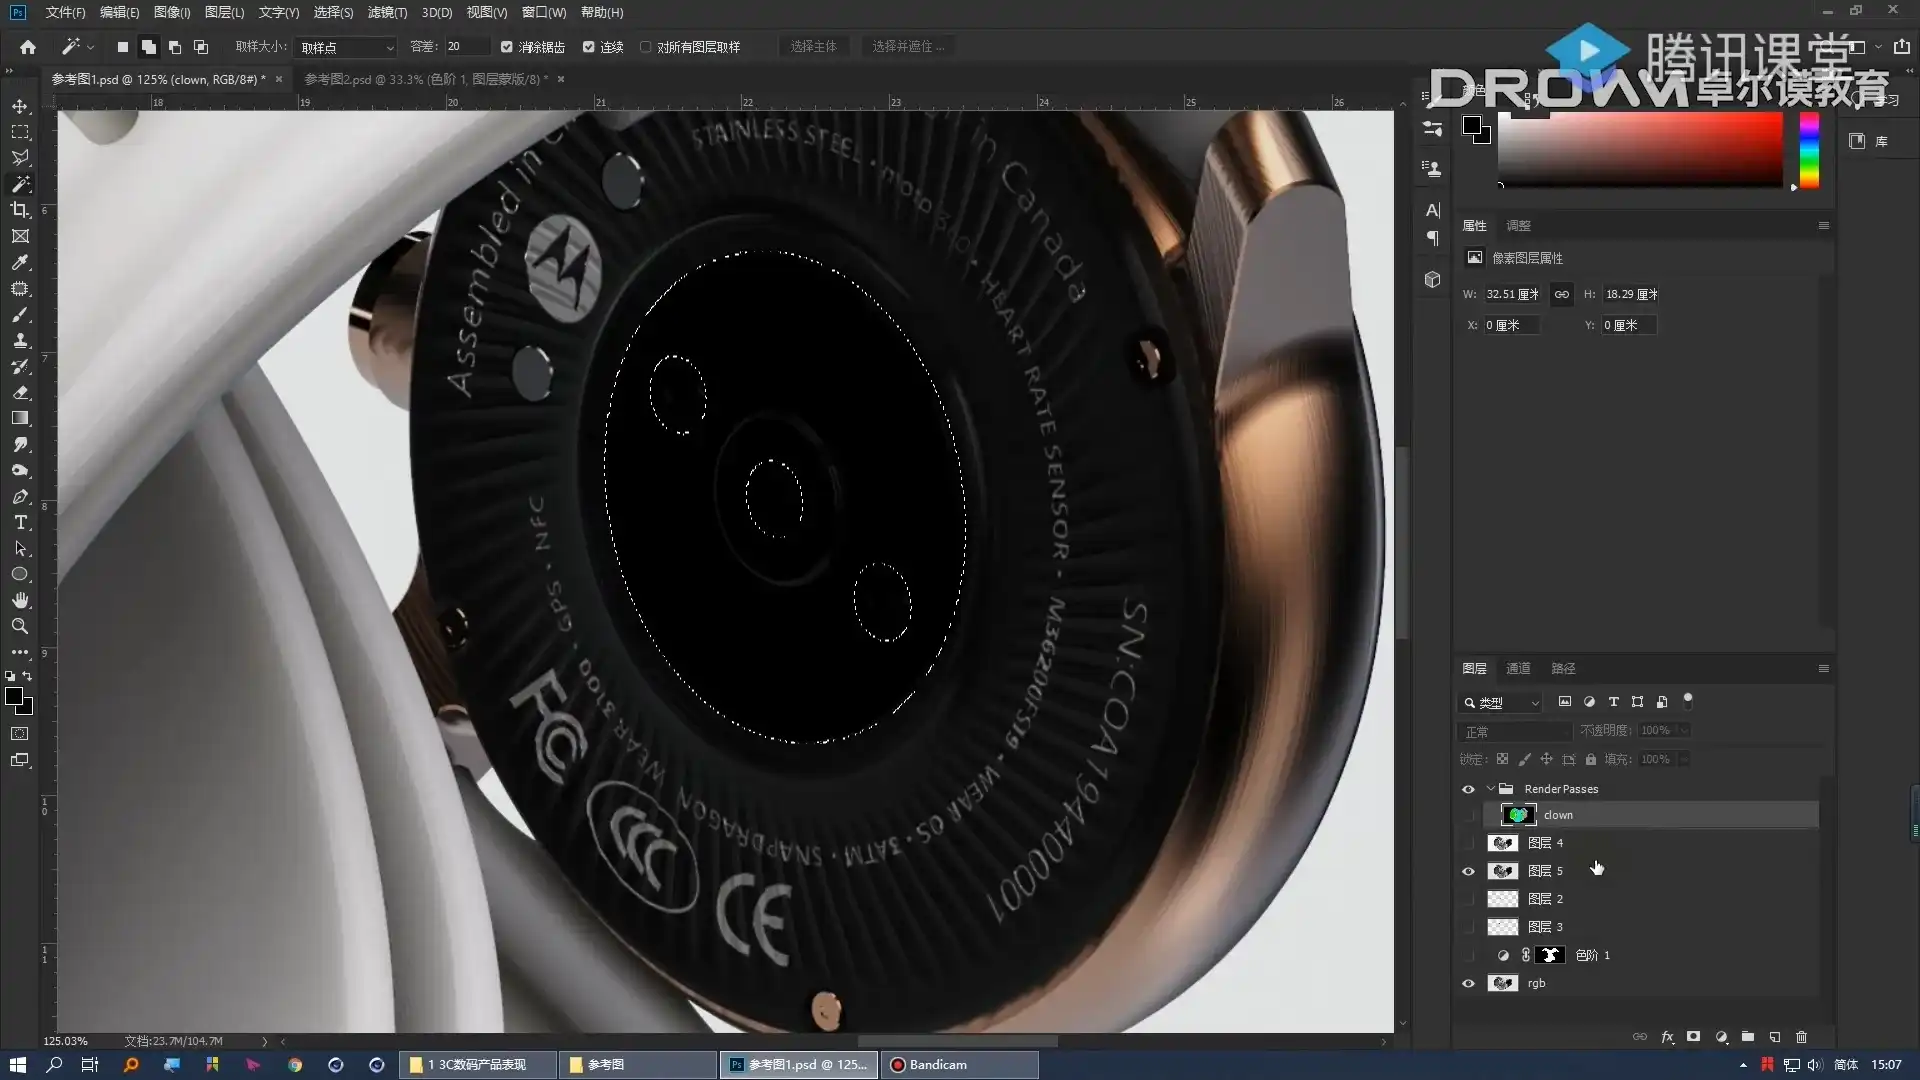This screenshot has width=1920, height=1080.
Task: Collapse the Render Passes group
Action: click(1491, 789)
